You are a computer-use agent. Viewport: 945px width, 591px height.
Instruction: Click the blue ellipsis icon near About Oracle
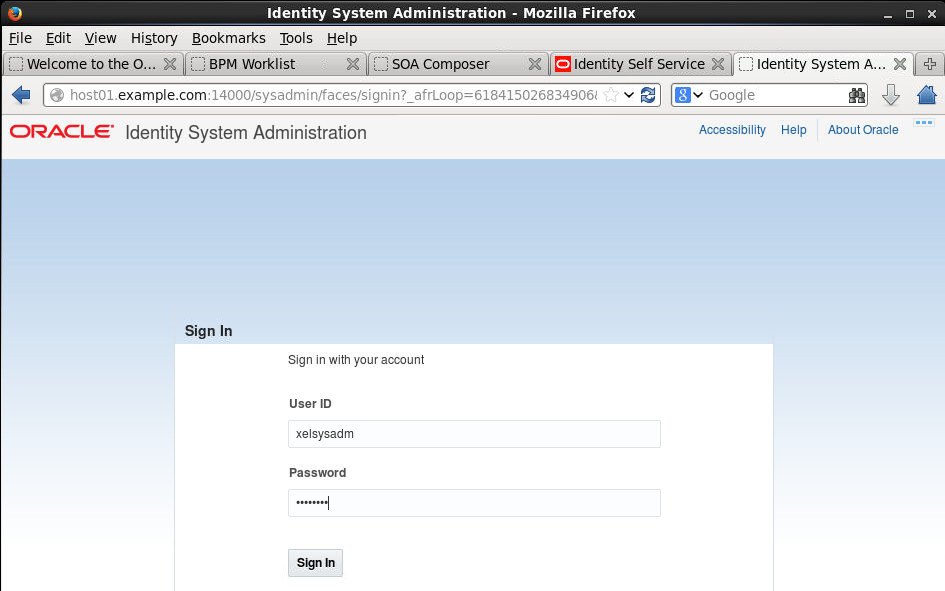tap(923, 121)
